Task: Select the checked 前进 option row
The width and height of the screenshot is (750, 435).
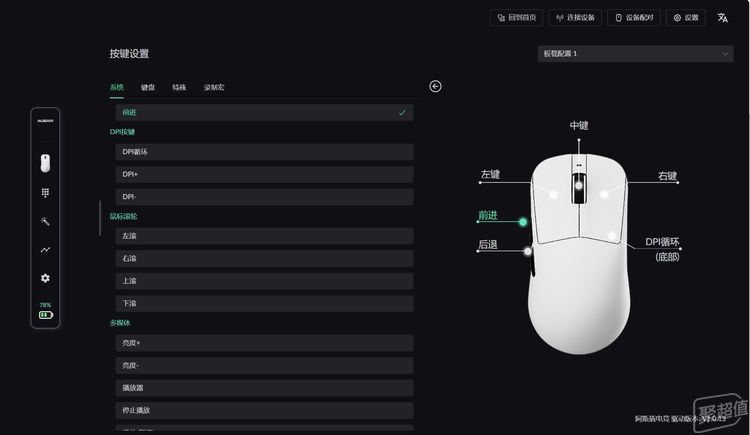Action: pos(265,112)
